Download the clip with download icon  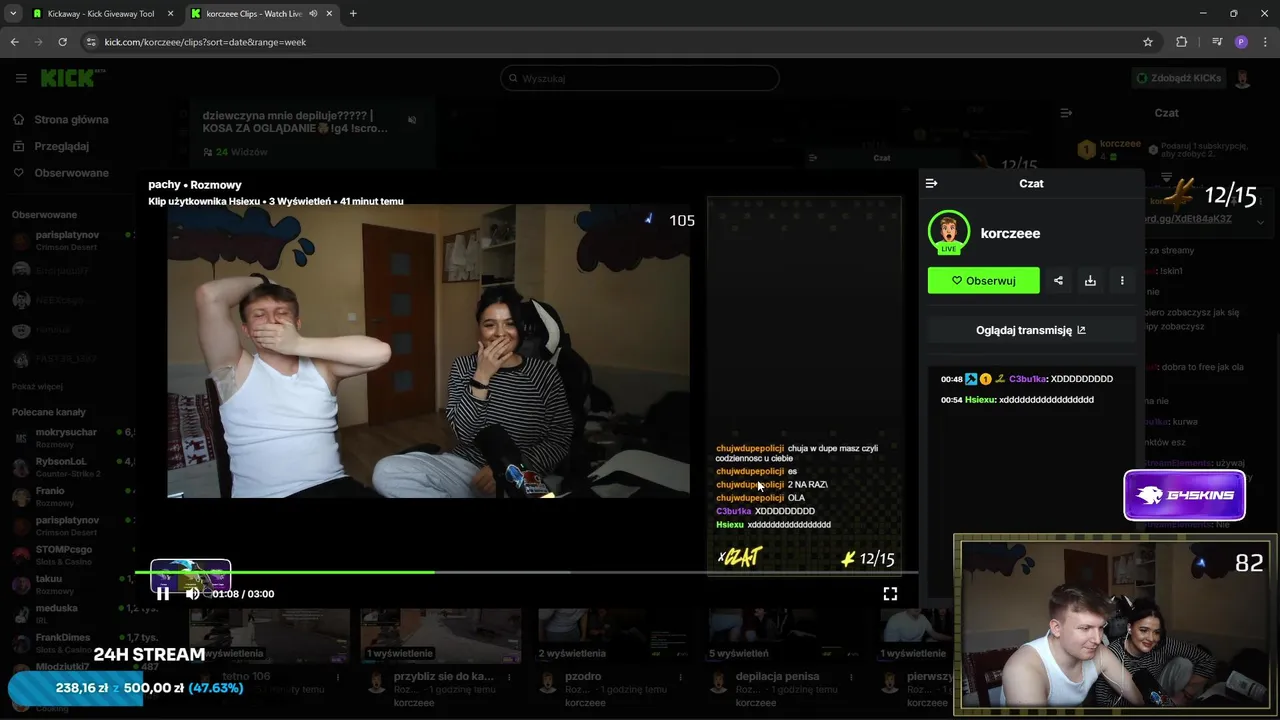tap(1090, 281)
